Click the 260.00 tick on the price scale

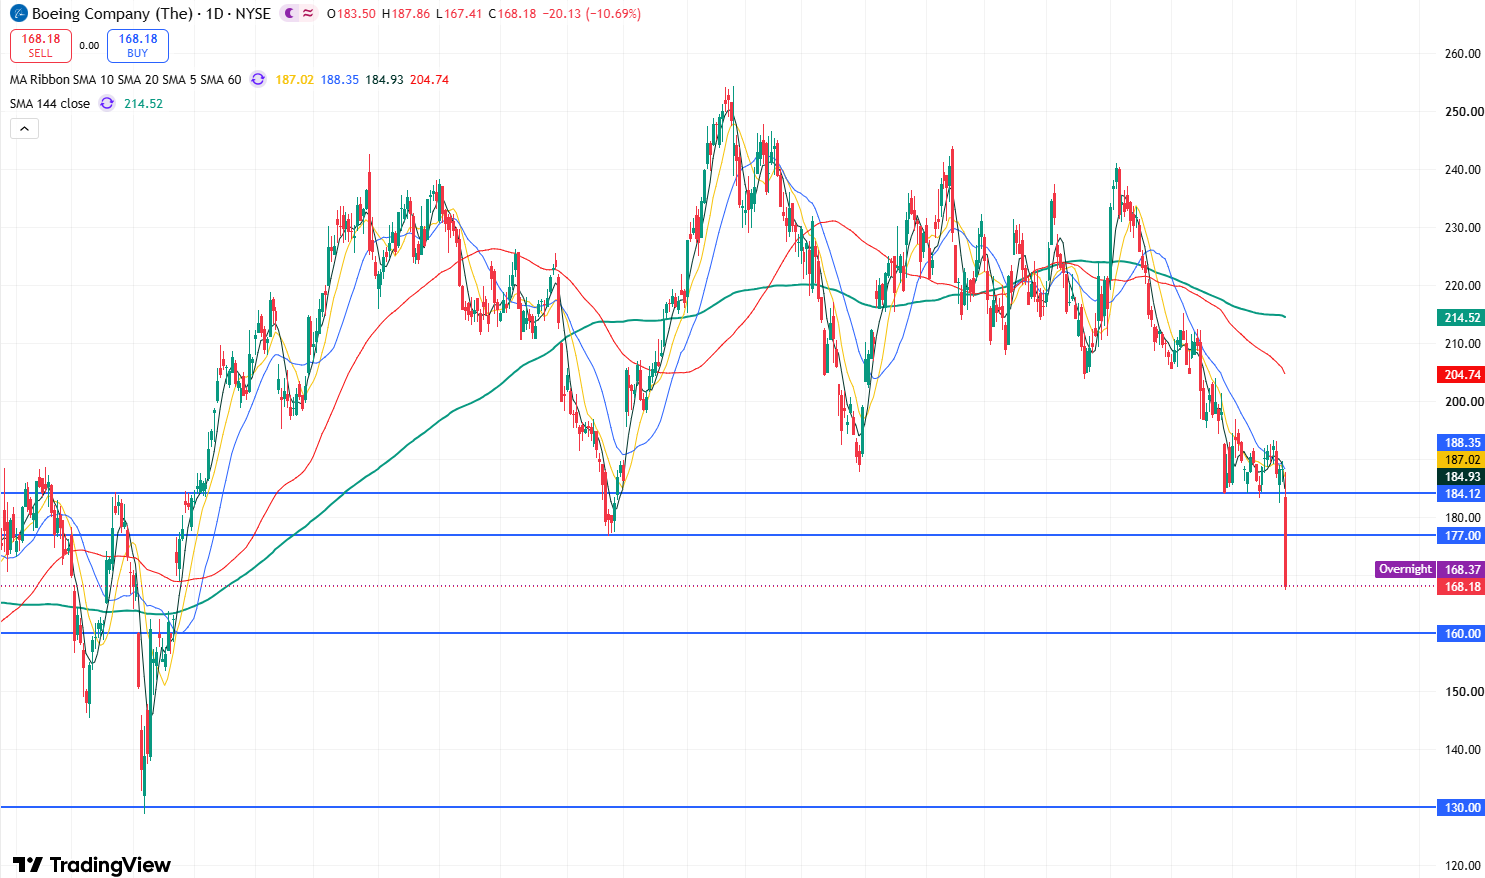click(x=1463, y=54)
